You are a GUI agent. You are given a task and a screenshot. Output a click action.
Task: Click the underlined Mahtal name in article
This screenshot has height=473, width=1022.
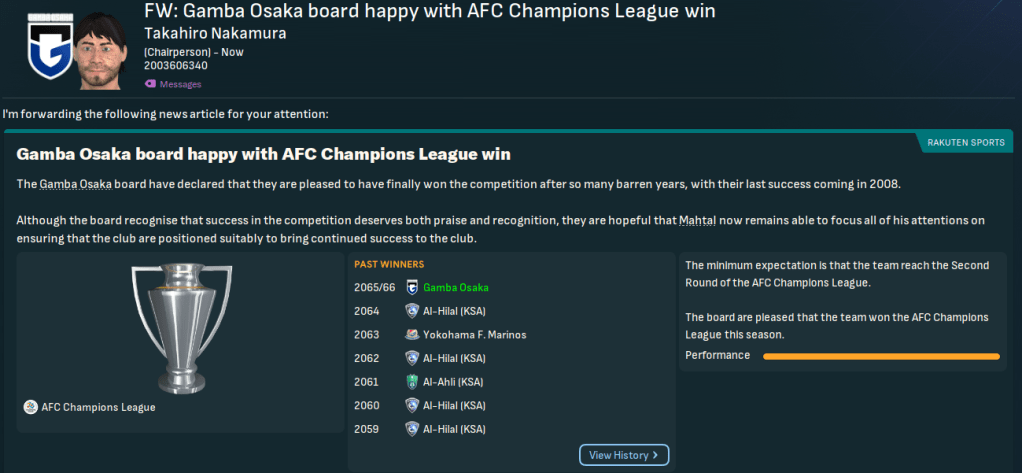click(698, 219)
